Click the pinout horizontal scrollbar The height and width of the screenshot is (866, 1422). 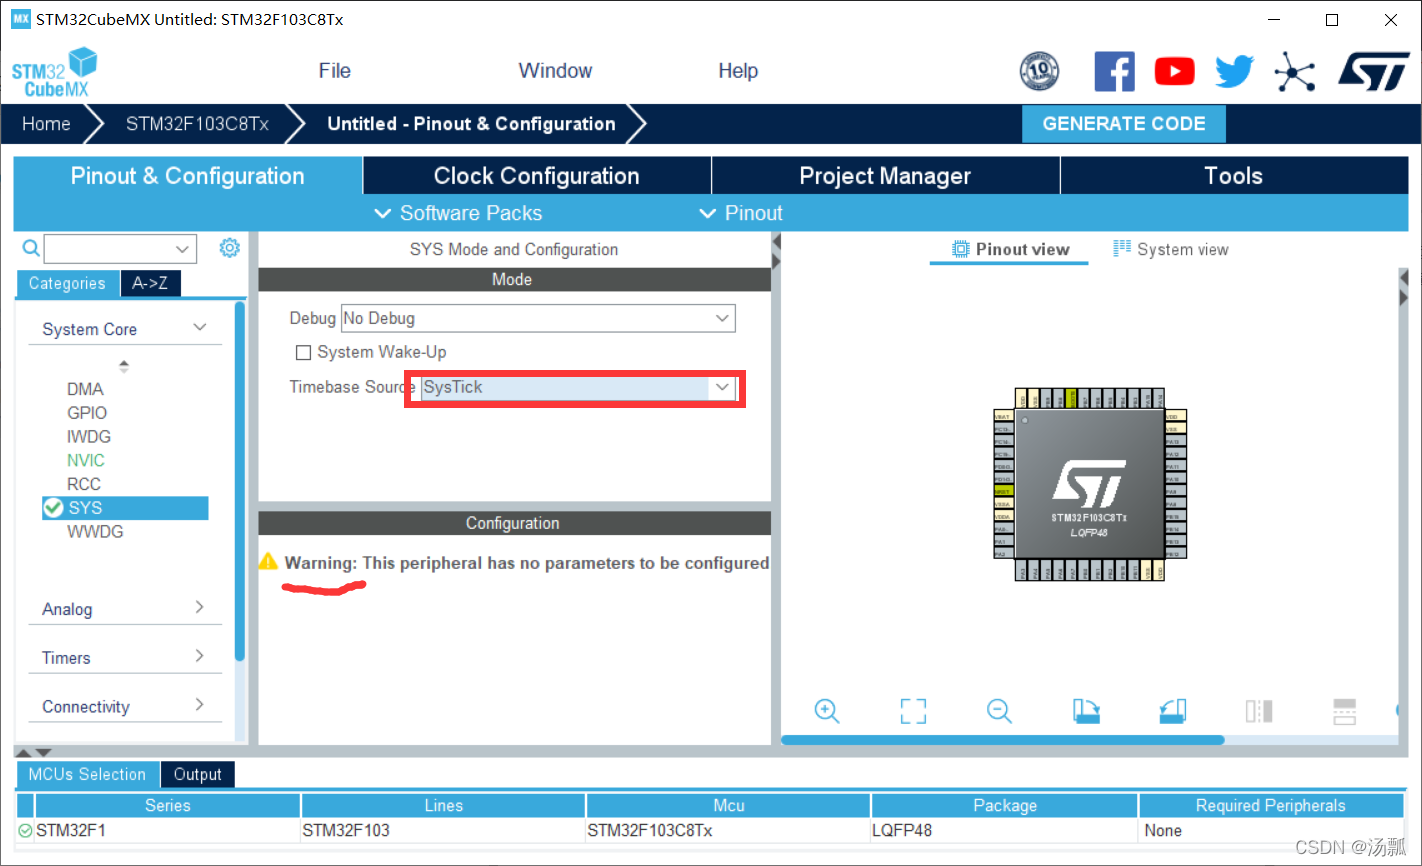pyautogui.click(x=1003, y=740)
